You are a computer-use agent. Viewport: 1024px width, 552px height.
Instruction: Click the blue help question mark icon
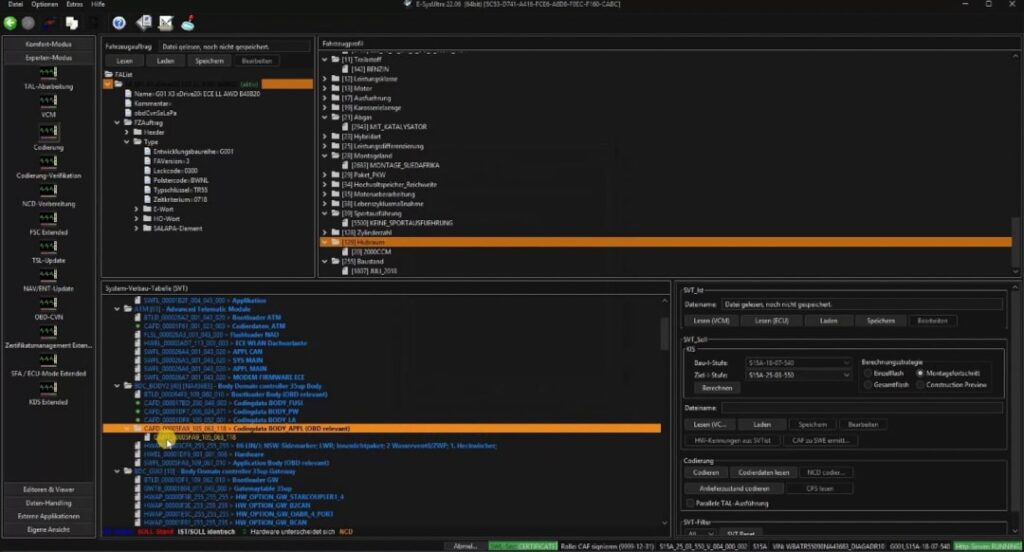(x=118, y=22)
